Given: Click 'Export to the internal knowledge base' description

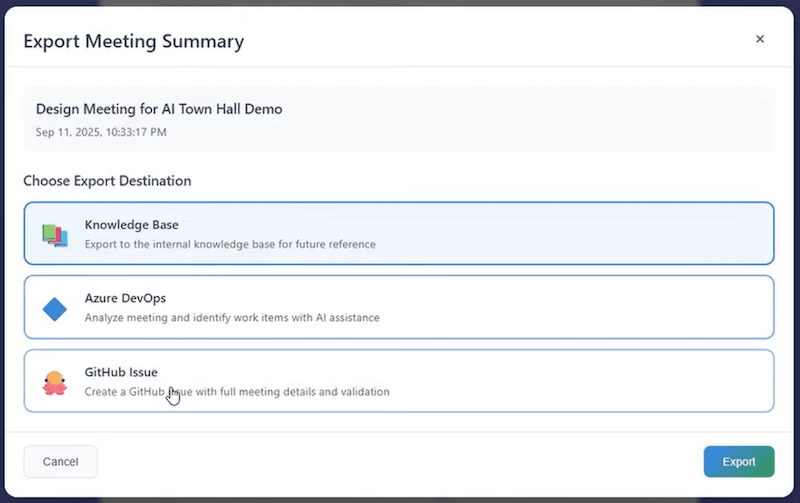Looking at the screenshot, I should tap(230, 244).
